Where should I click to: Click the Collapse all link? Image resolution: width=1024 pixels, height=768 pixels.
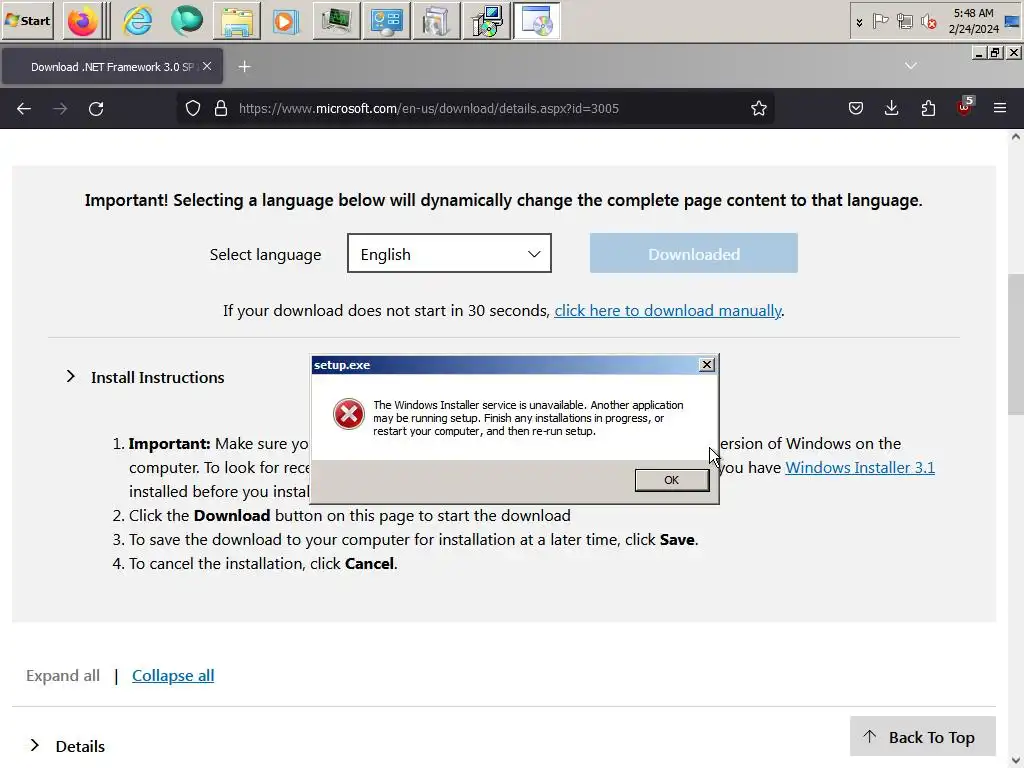[173, 676]
